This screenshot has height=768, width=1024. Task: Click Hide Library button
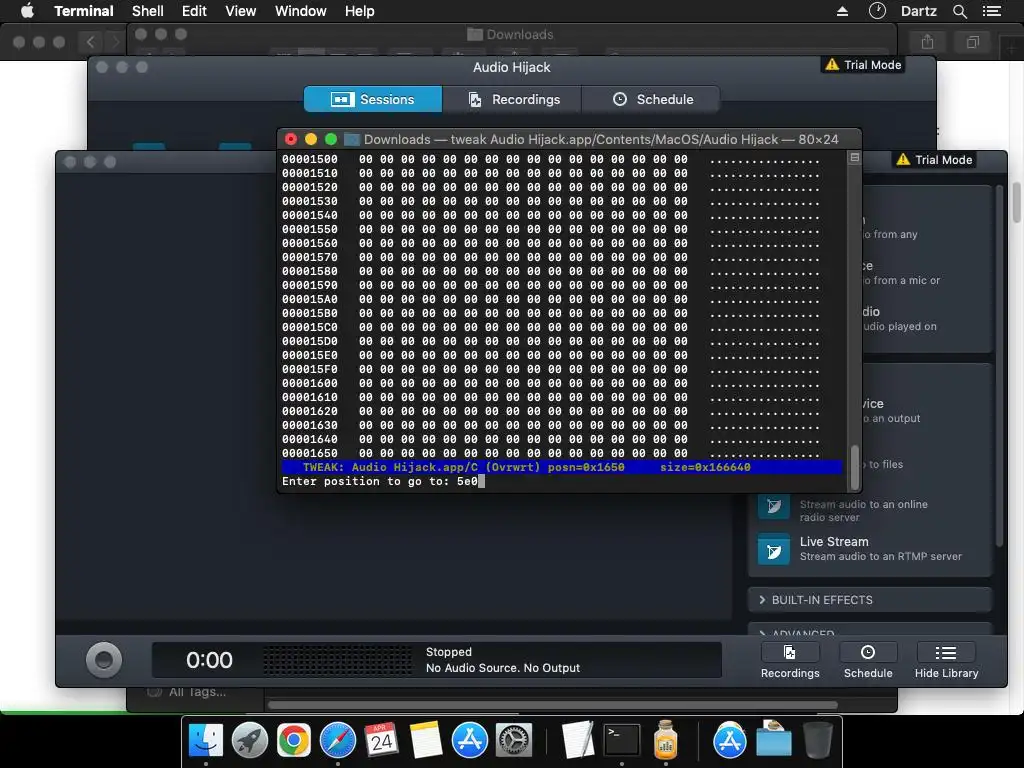click(x=946, y=660)
